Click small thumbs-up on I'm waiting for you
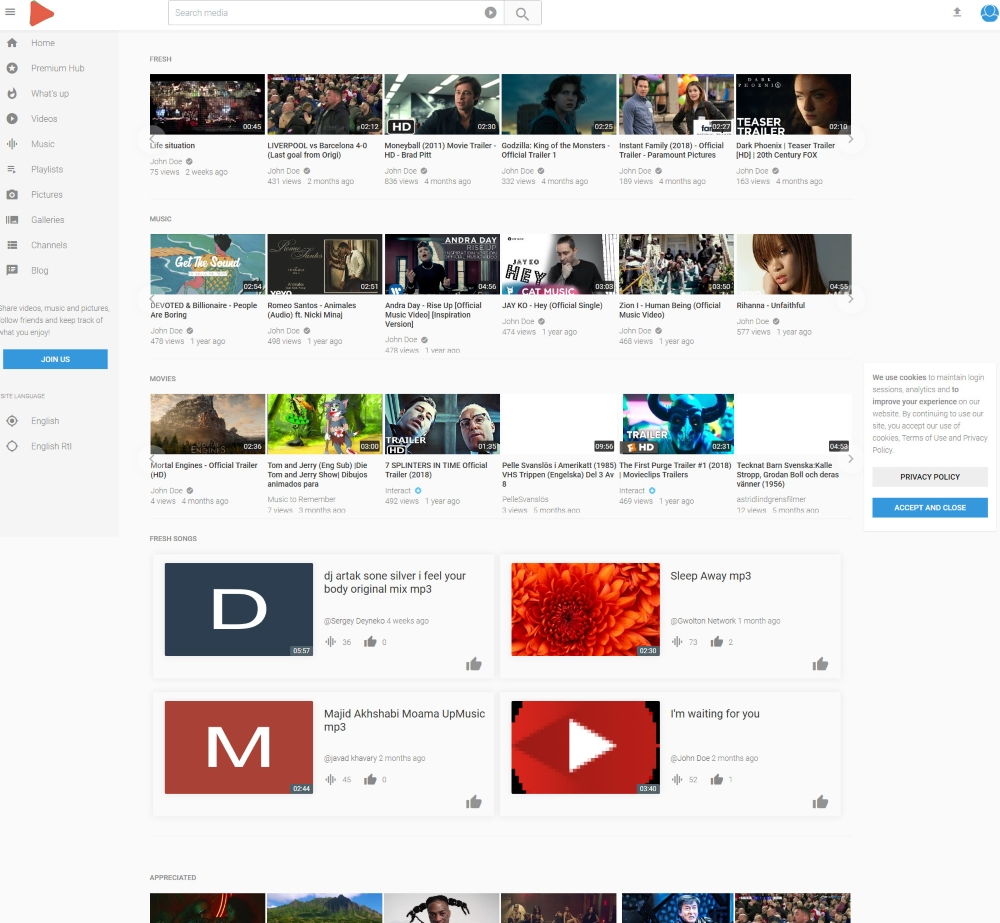Image resolution: width=1000 pixels, height=923 pixels. point(717,779)
